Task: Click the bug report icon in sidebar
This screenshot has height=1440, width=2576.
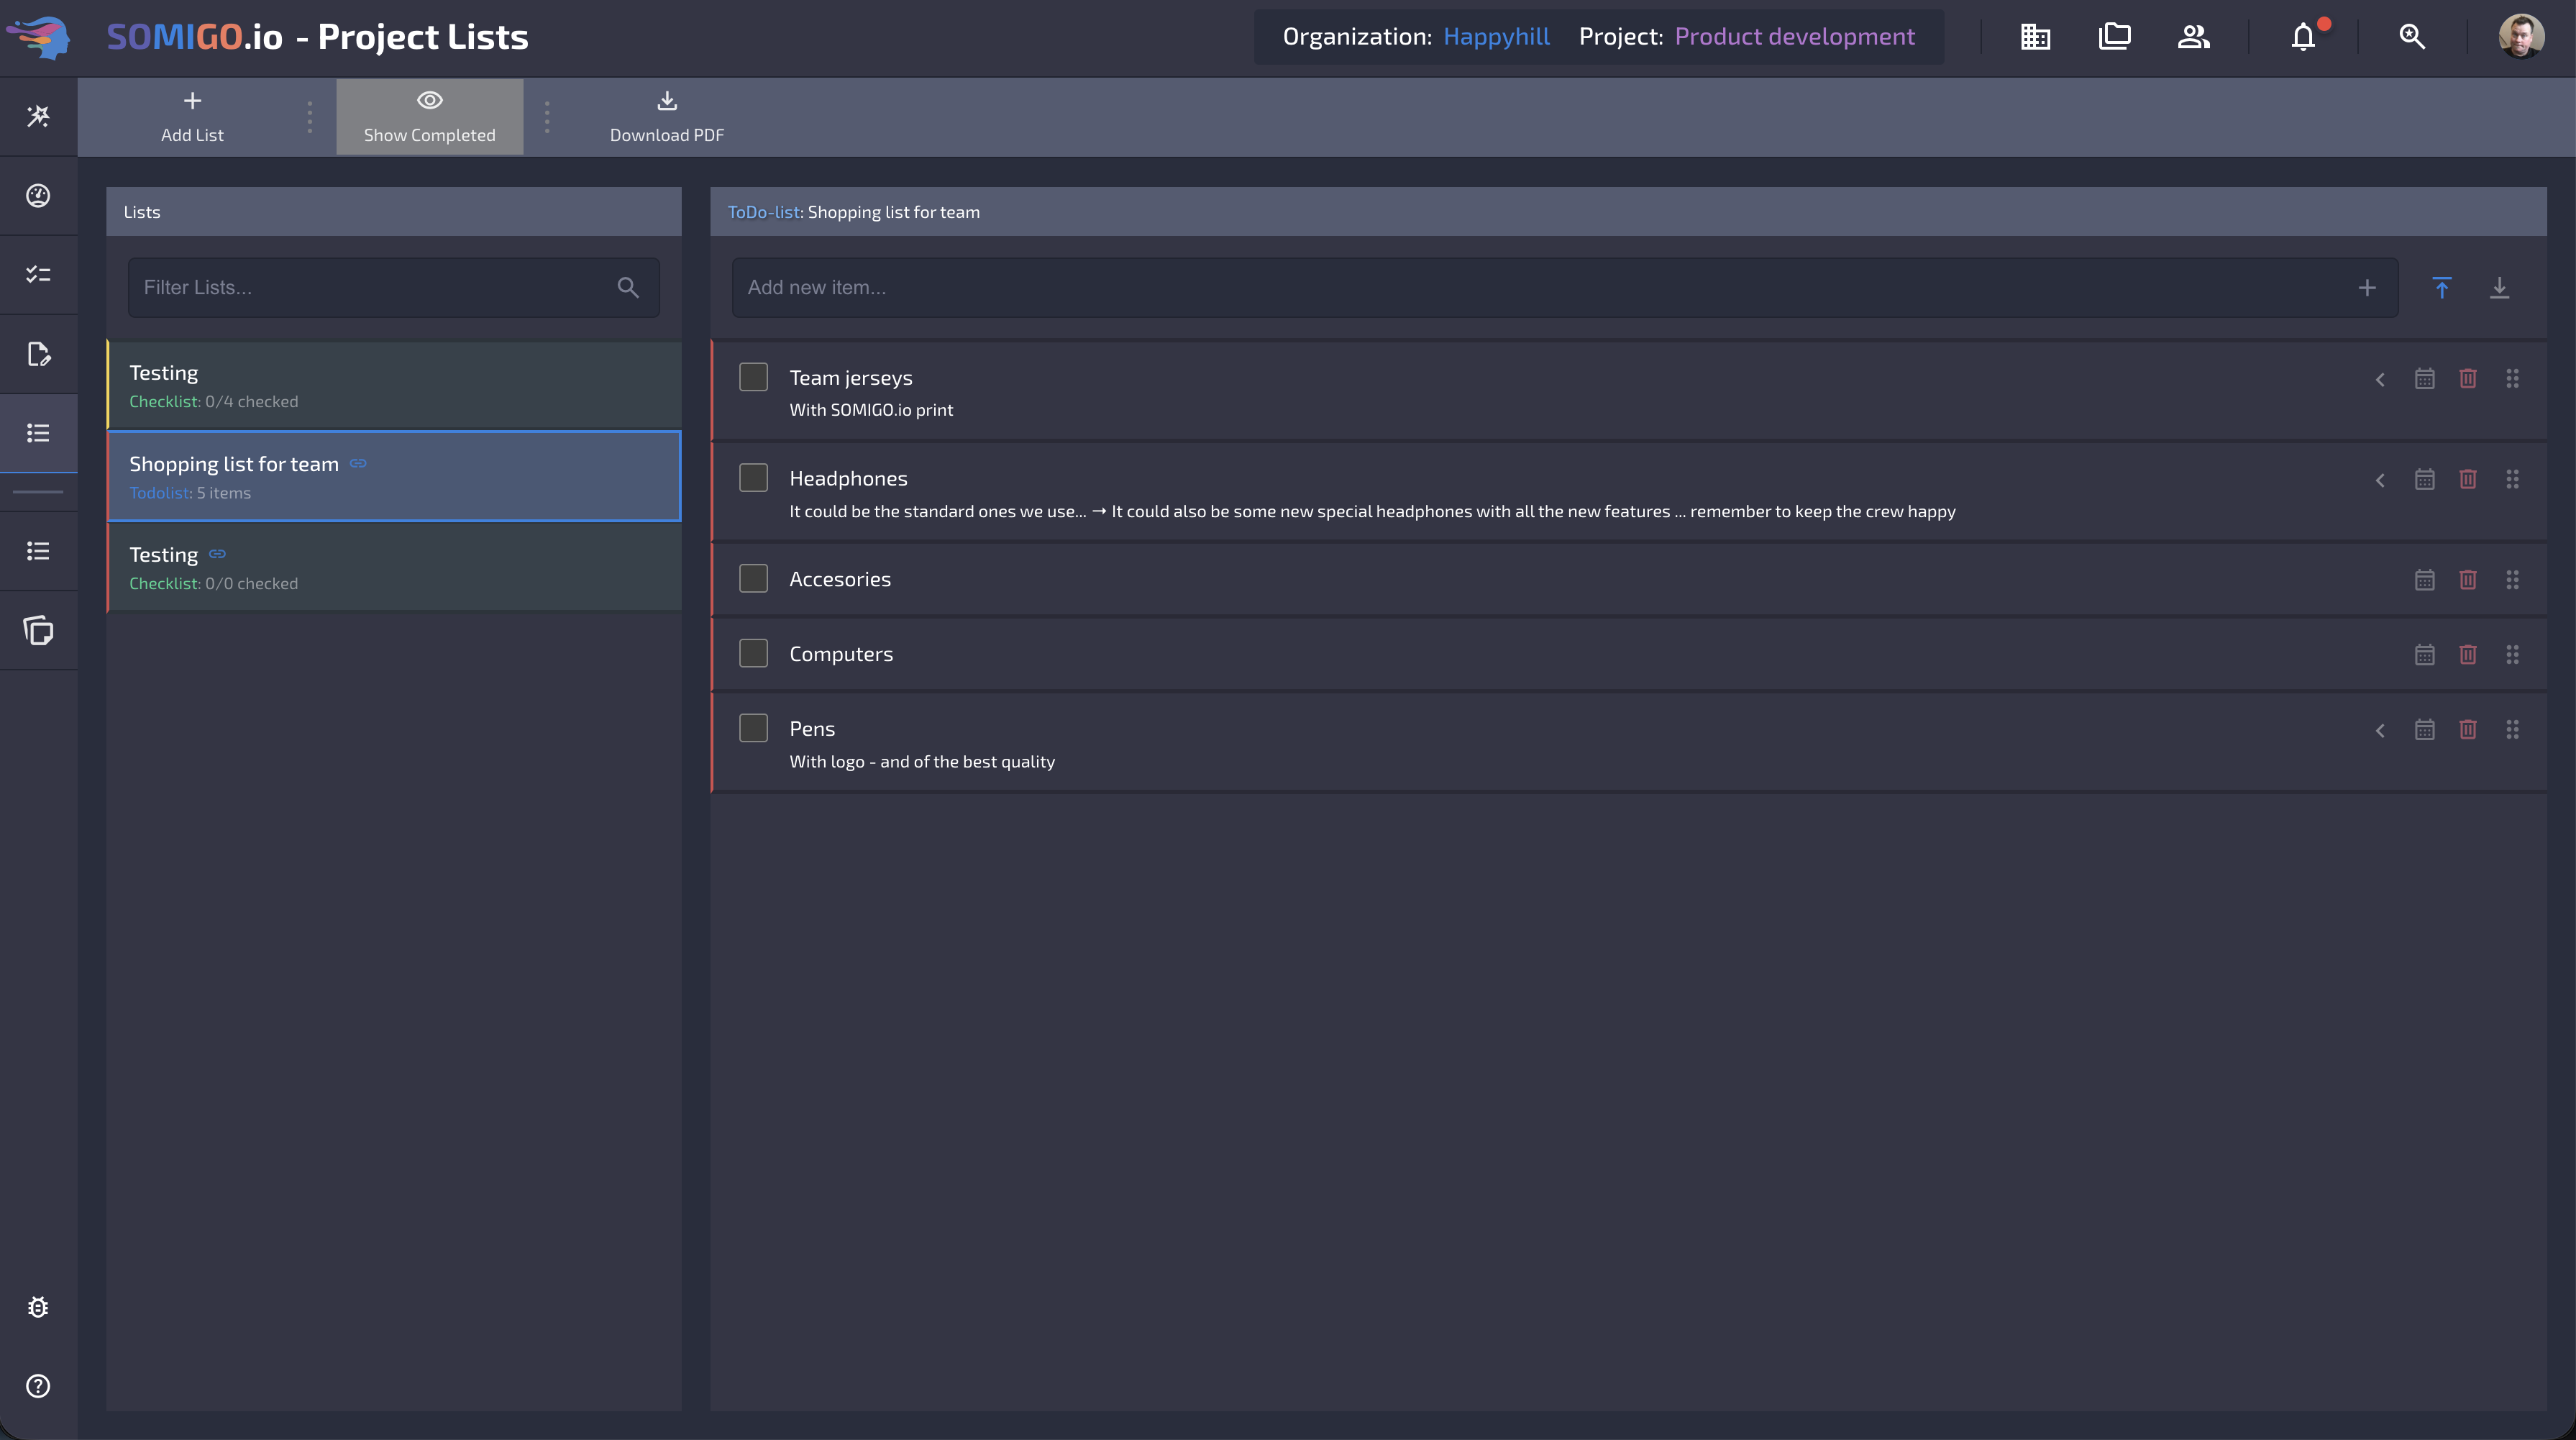Action: click(38, 1307)
